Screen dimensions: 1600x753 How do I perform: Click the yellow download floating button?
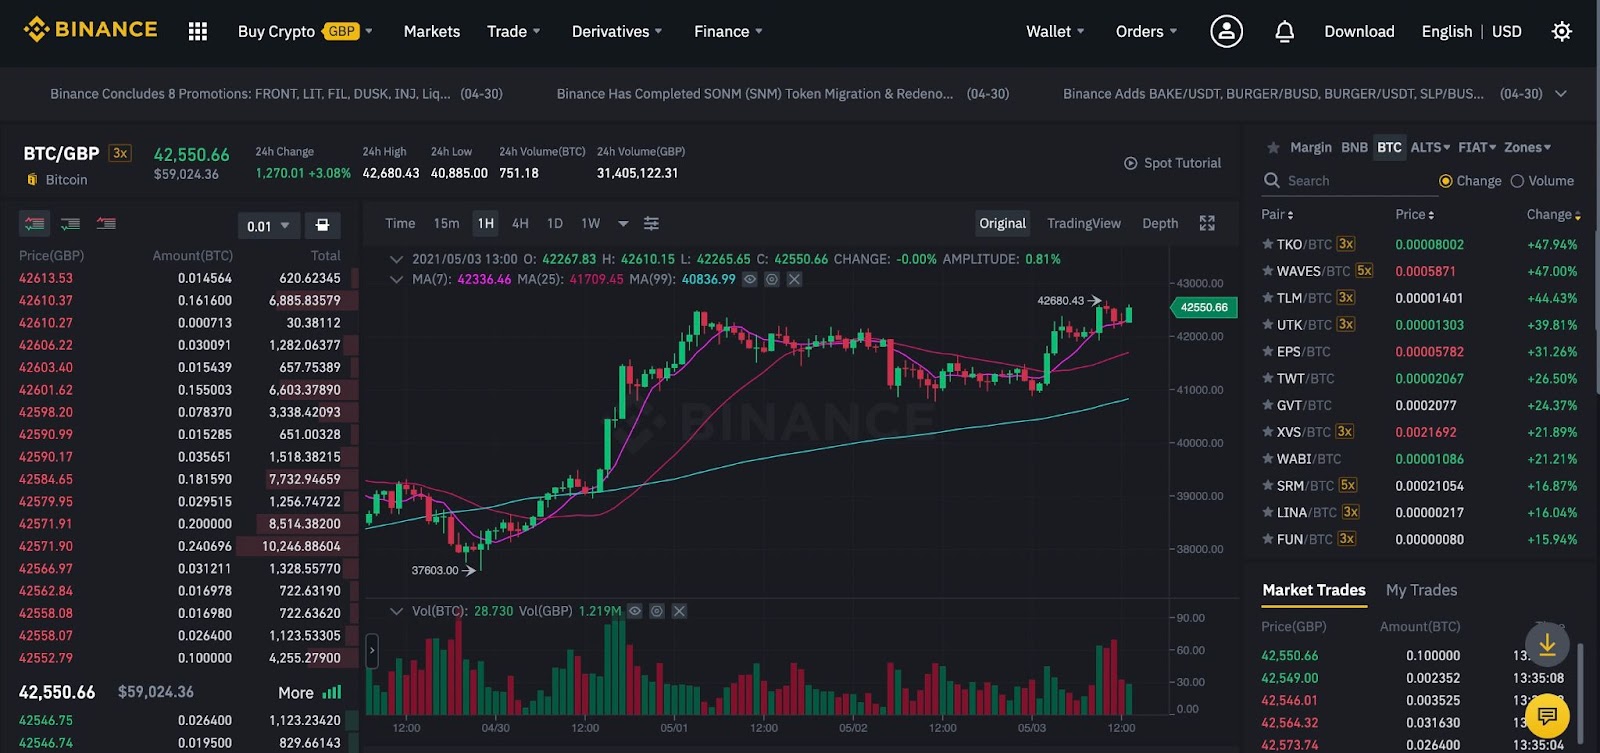(x=1547, y=645)
